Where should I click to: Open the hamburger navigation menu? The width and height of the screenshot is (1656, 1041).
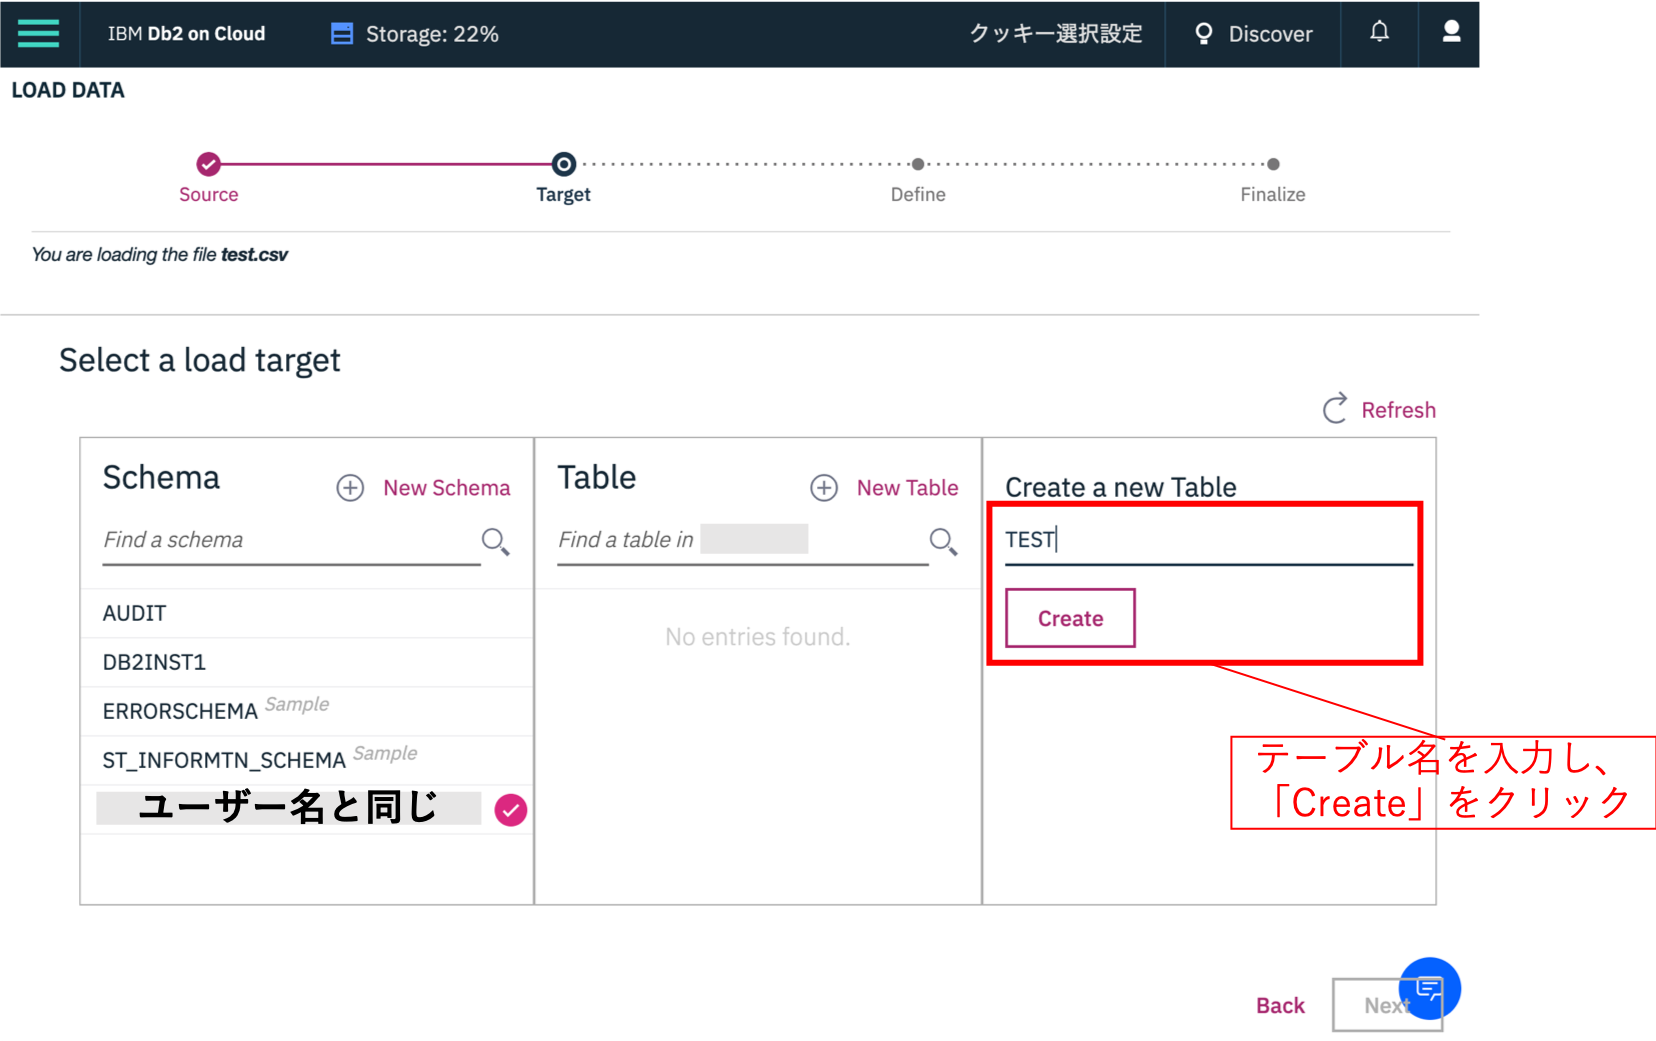[x=39, y=33]
